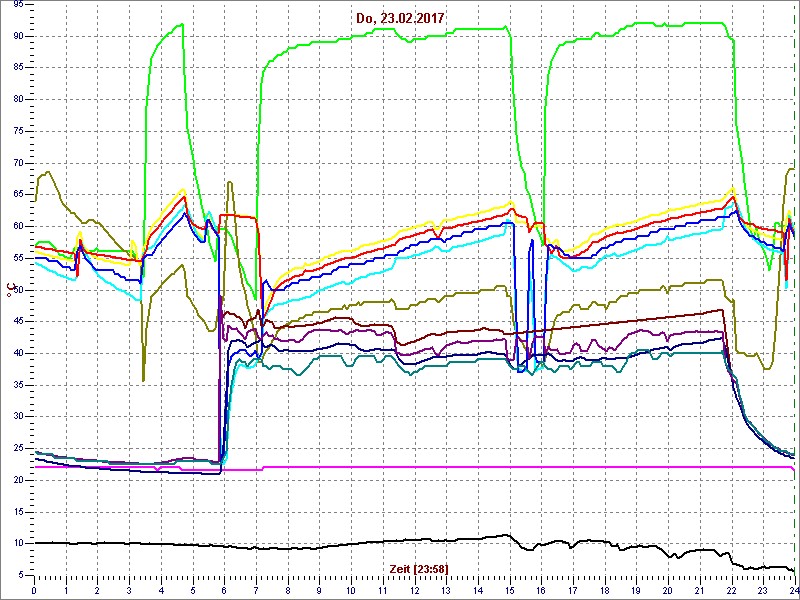Click hour 13 on the time axis
Viewport: 800px width, 600px height.
446,591
